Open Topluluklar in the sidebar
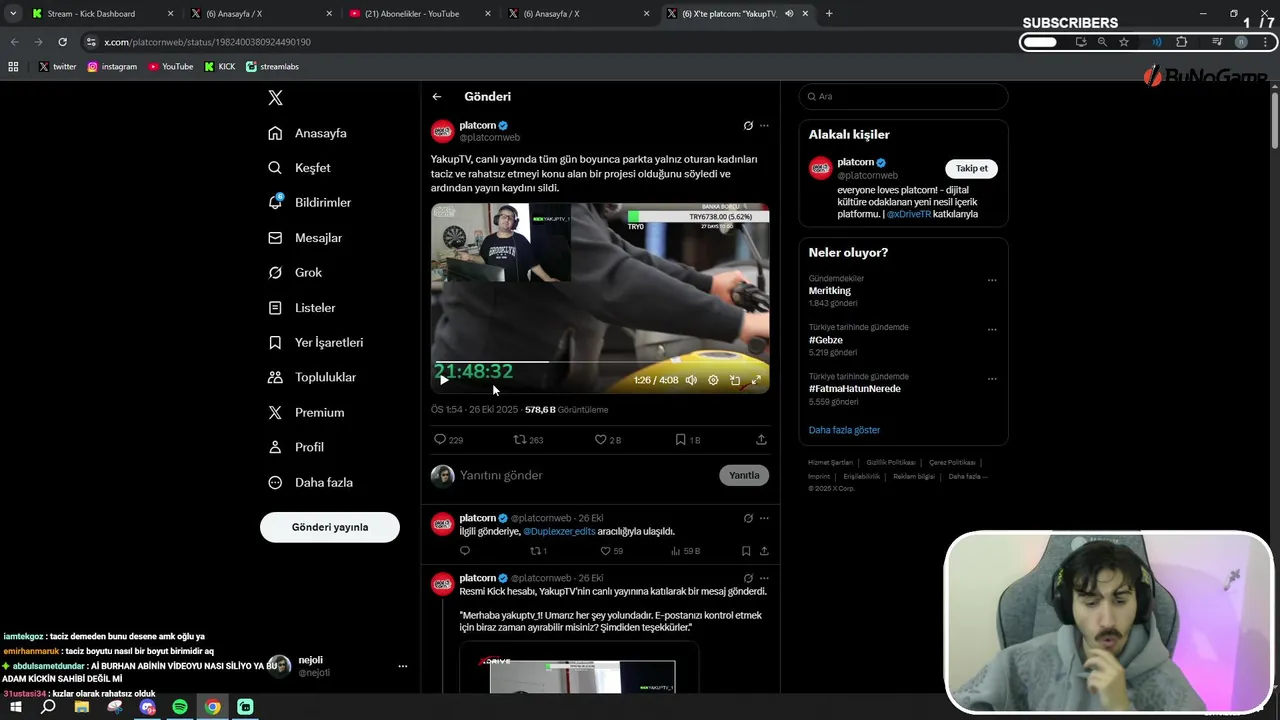The height and width of the screenshot is (720, 1280). (312, 378)
